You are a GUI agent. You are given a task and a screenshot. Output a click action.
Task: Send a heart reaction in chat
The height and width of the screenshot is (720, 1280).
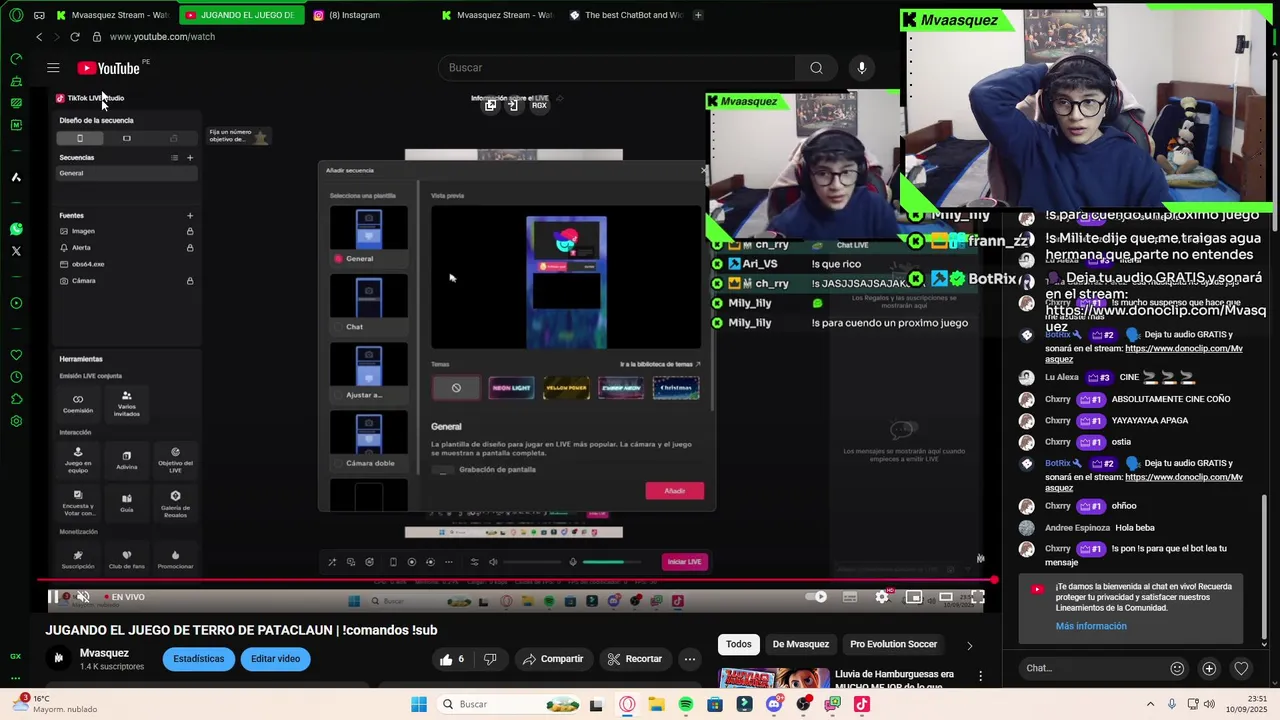[1241, 668]
